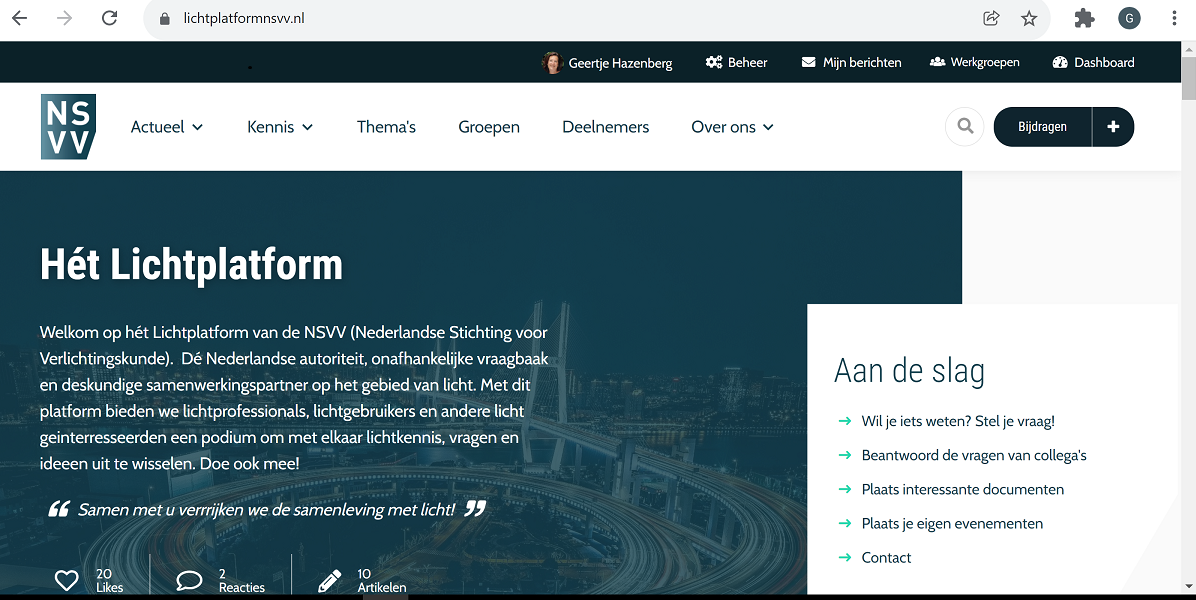Click Geertje Hazenberg's profile photo
1196x600 pixels.
tap(551, 63)
